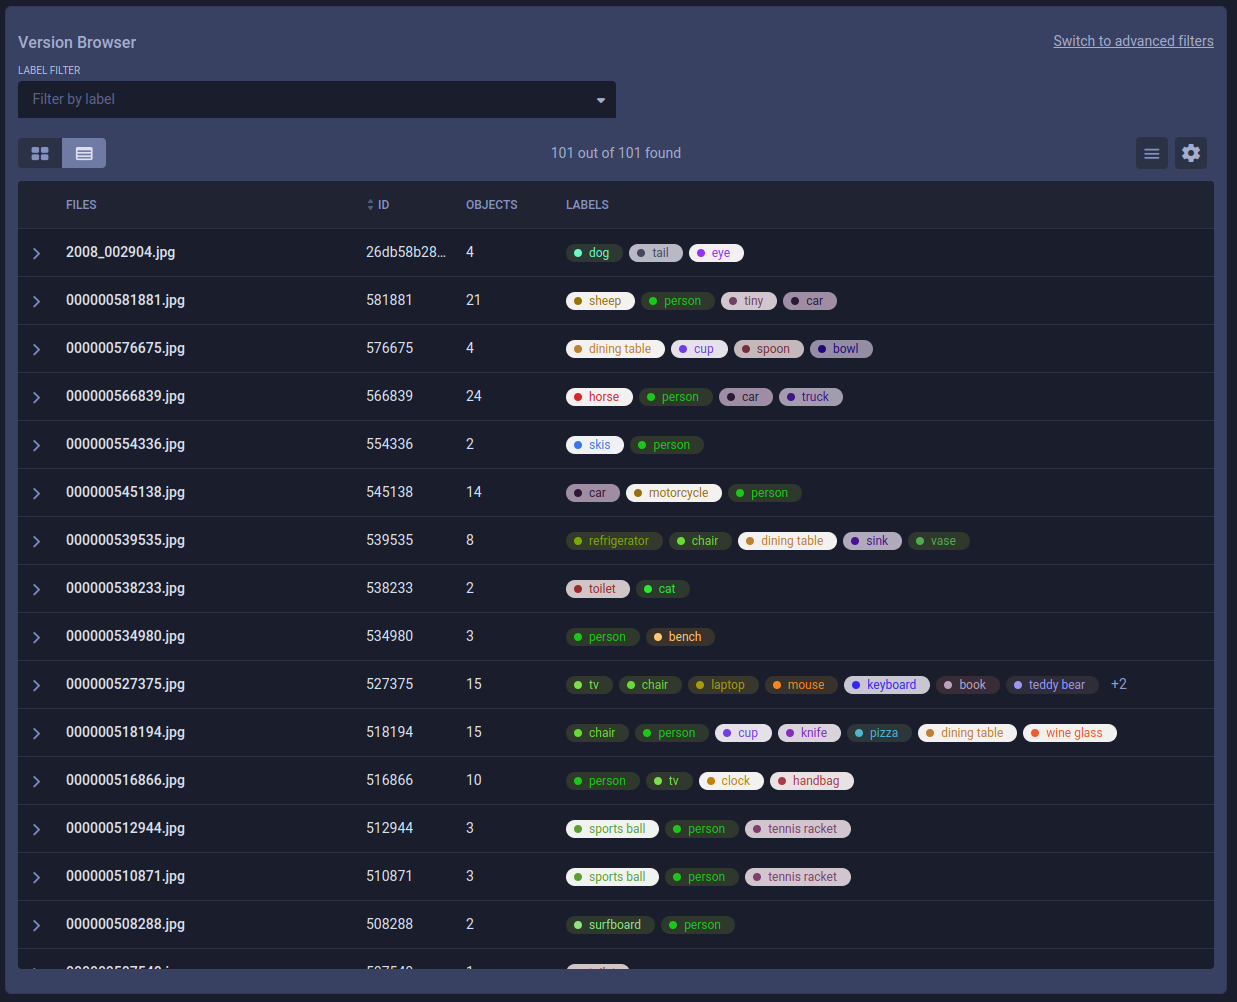The image size is (1237, 1002).
Task: Open file 000000554336.jpg
Action: 125,444
